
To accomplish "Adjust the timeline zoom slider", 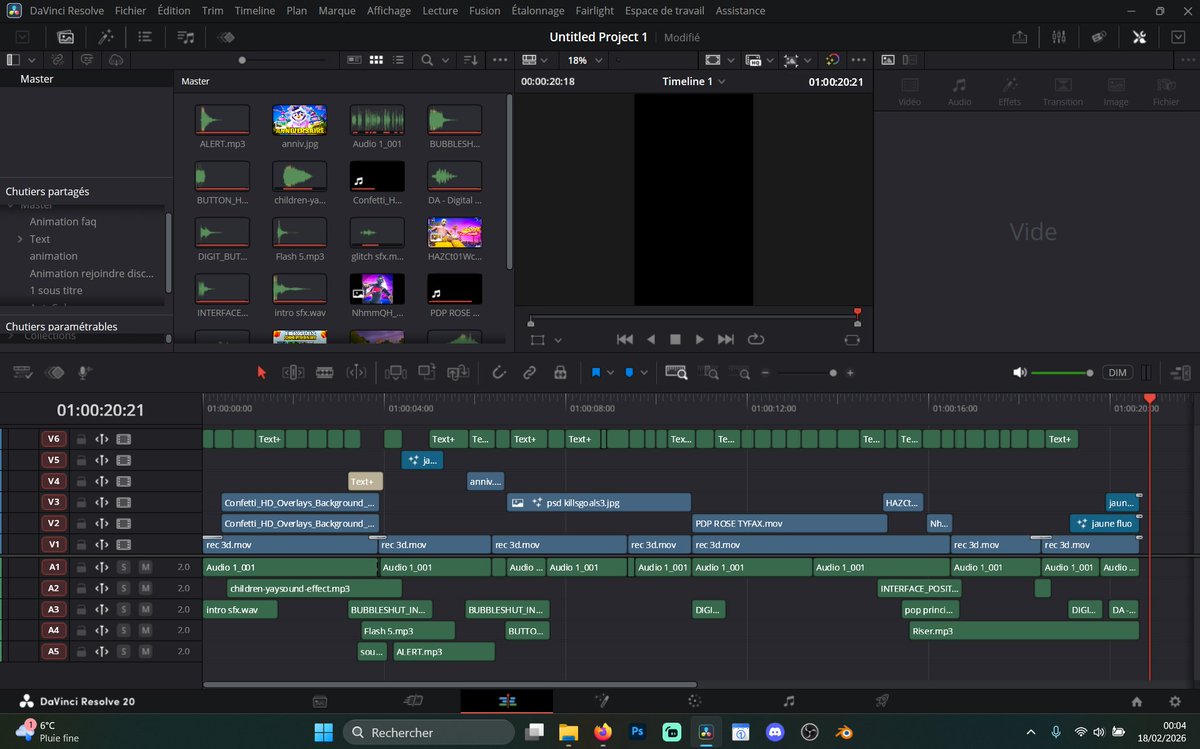I will 807,373.
